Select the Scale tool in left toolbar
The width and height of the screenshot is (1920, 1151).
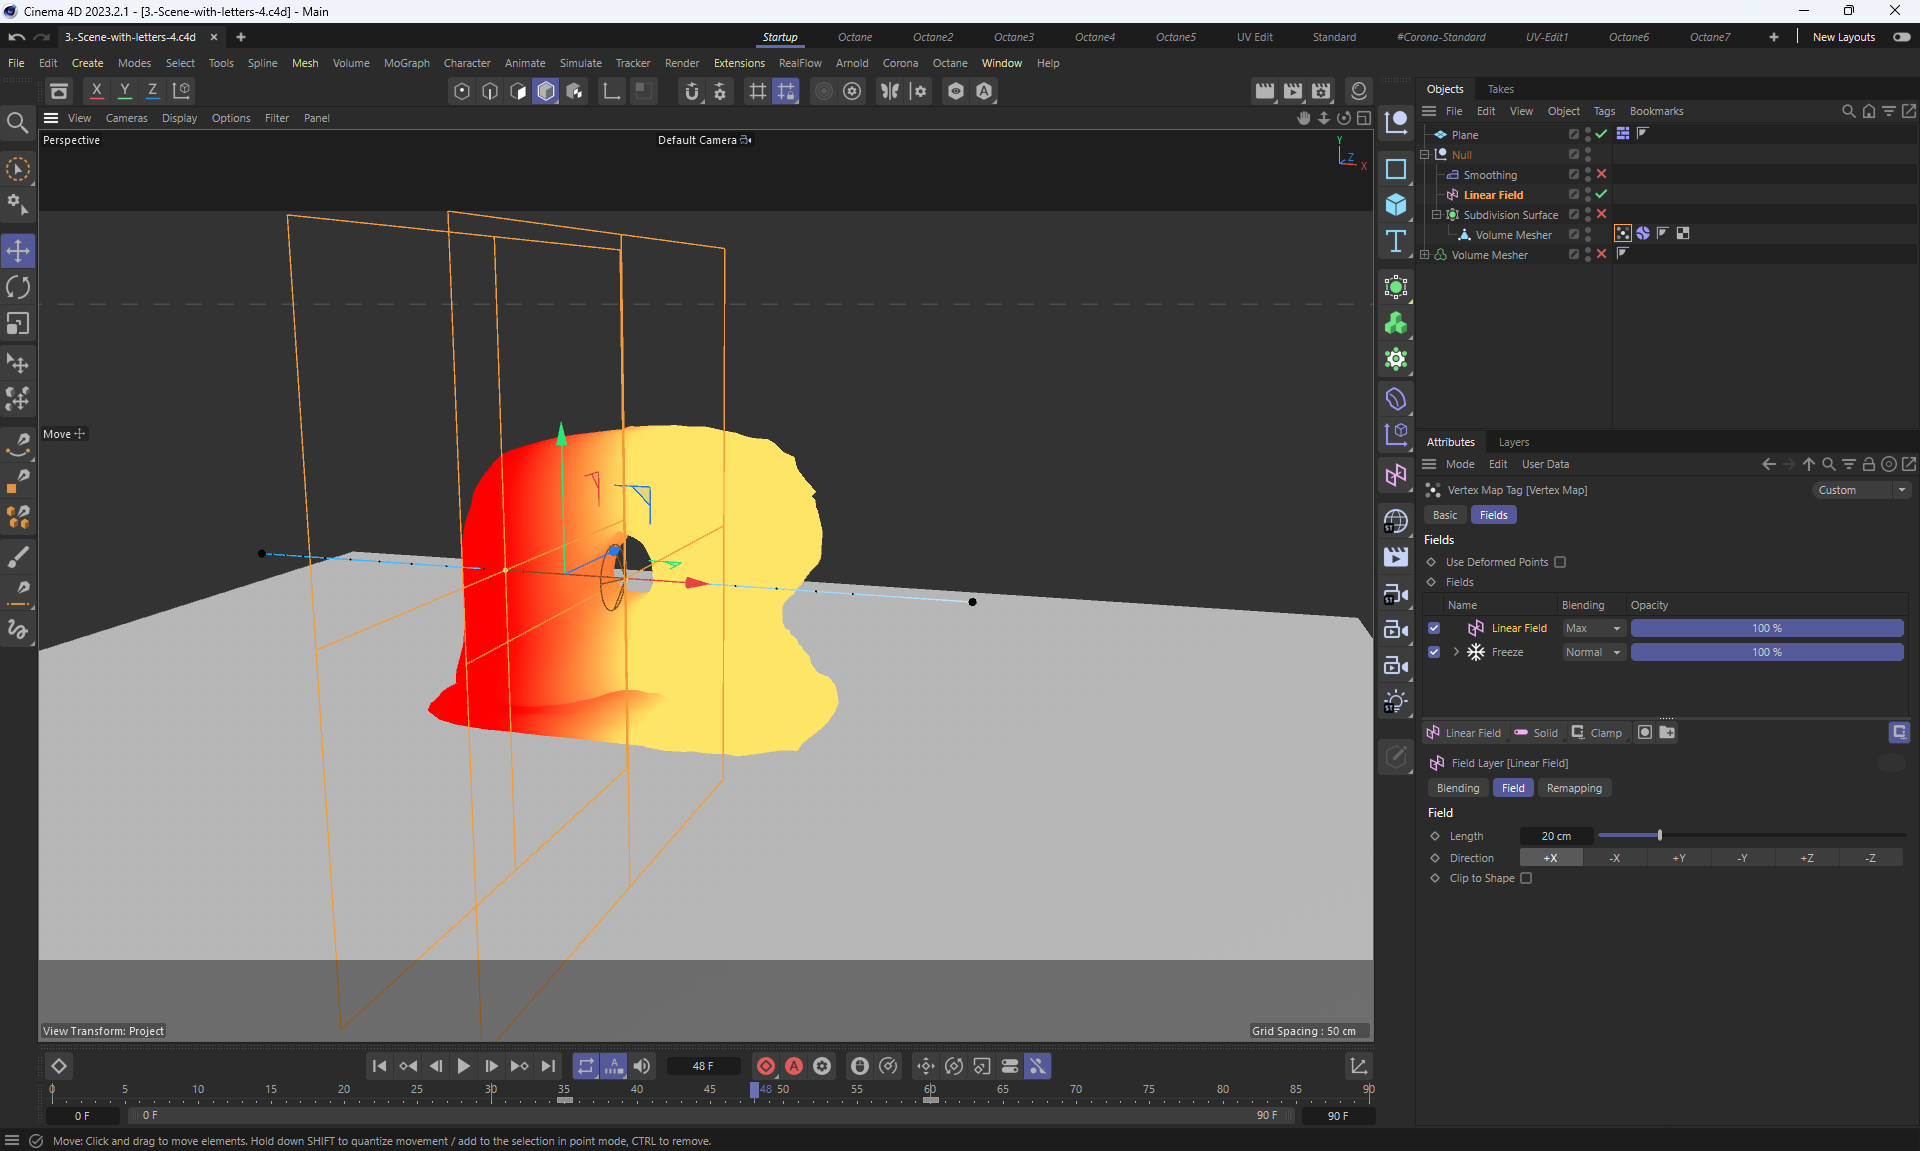click(x=18, y=324)
